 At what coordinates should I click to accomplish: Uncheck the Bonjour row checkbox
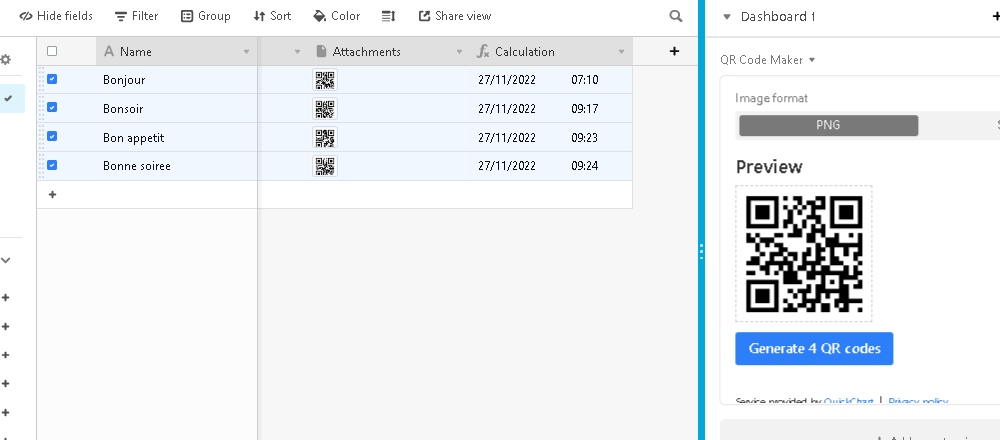52,79
